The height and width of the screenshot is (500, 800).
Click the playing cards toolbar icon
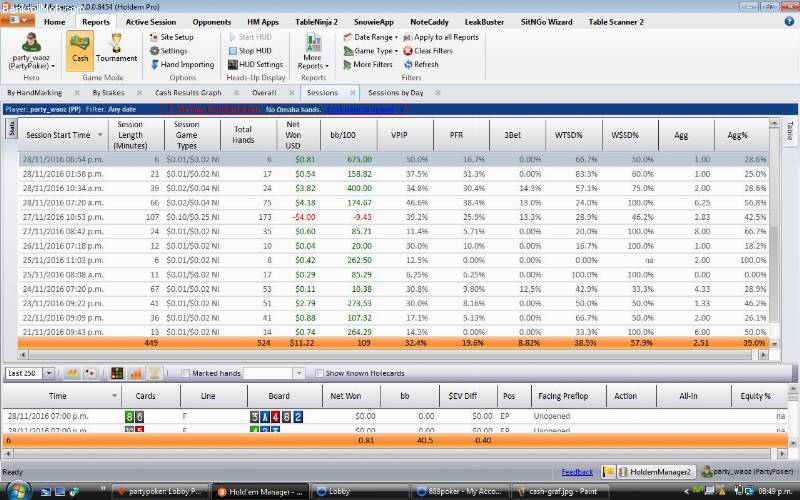point(90,373)
